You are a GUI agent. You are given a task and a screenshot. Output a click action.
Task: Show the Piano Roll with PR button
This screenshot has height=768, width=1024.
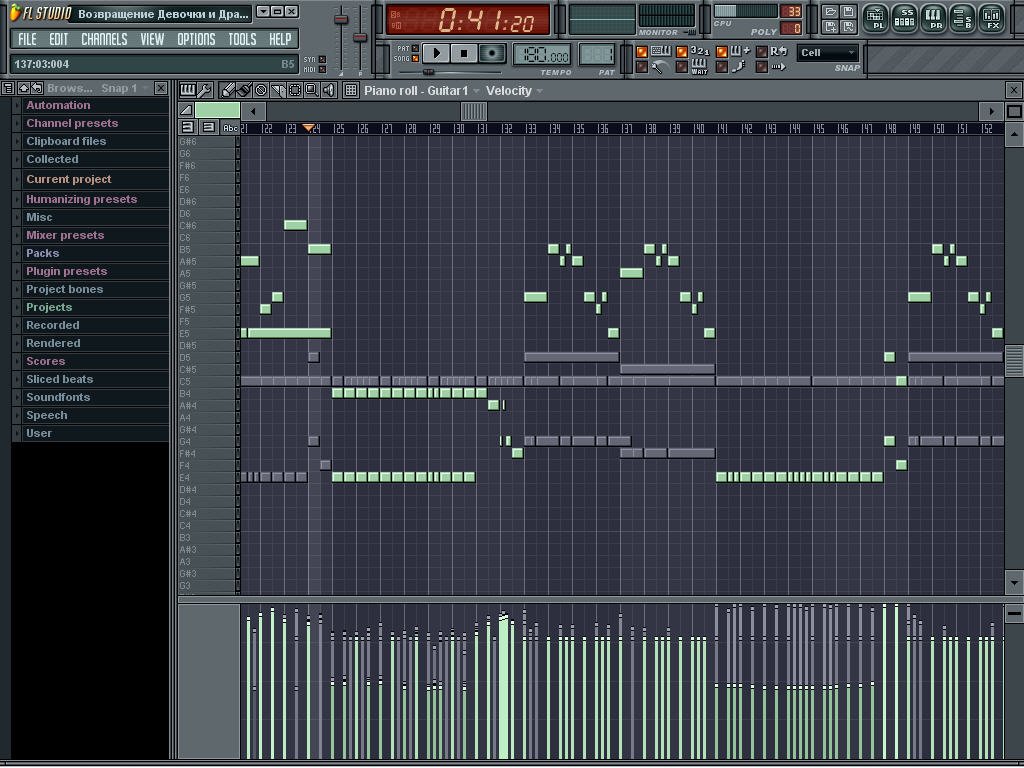[x=933, y=18]
